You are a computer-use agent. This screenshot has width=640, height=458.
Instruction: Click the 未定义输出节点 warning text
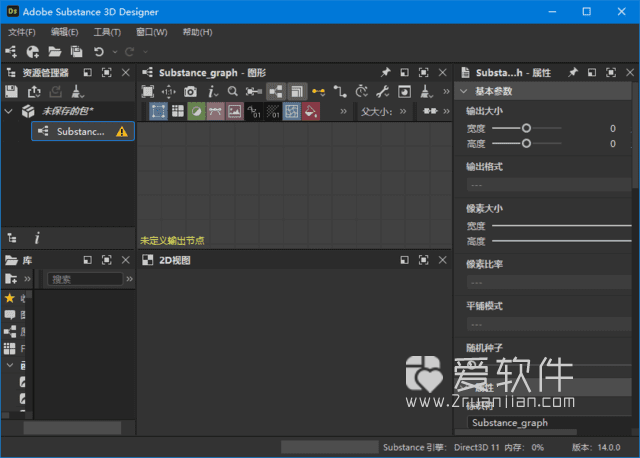172,240
